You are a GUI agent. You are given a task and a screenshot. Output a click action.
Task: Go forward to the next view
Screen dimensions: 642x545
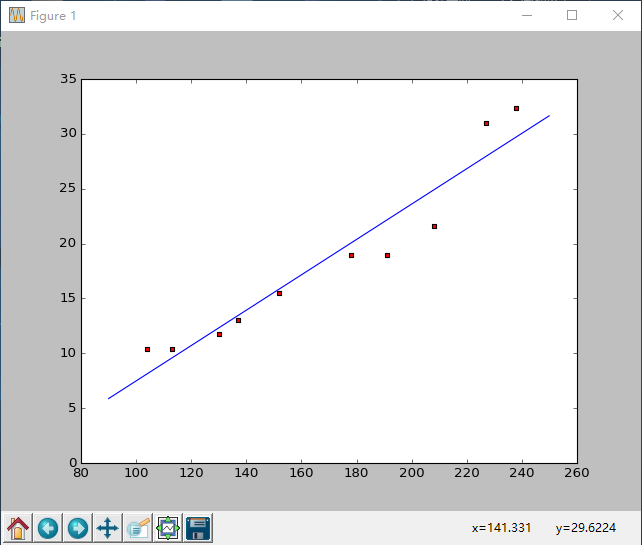click(77, 527)
